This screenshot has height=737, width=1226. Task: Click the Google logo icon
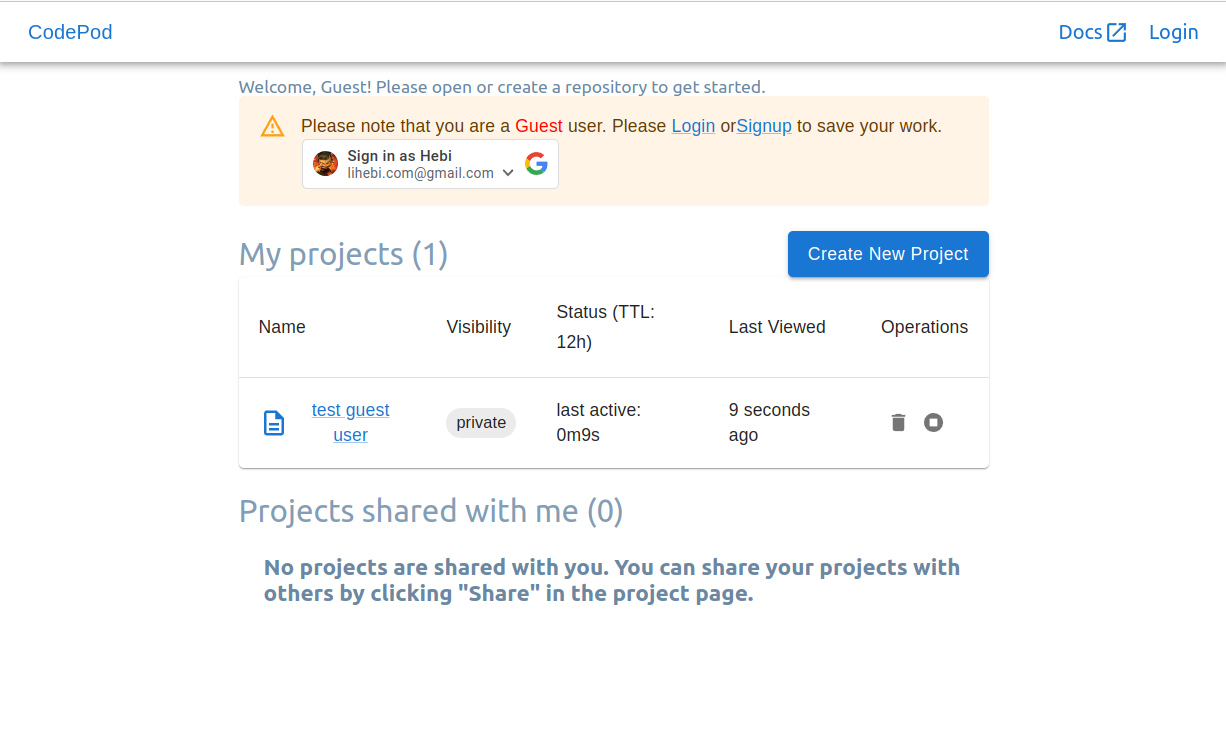[537, 164]
